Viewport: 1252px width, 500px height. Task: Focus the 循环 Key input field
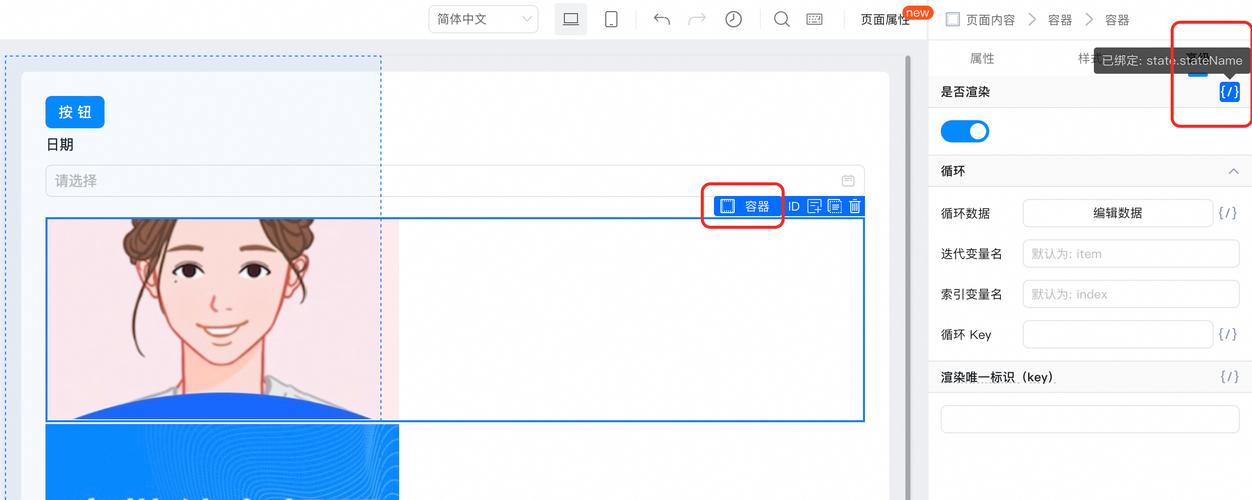coord(1117,334)
